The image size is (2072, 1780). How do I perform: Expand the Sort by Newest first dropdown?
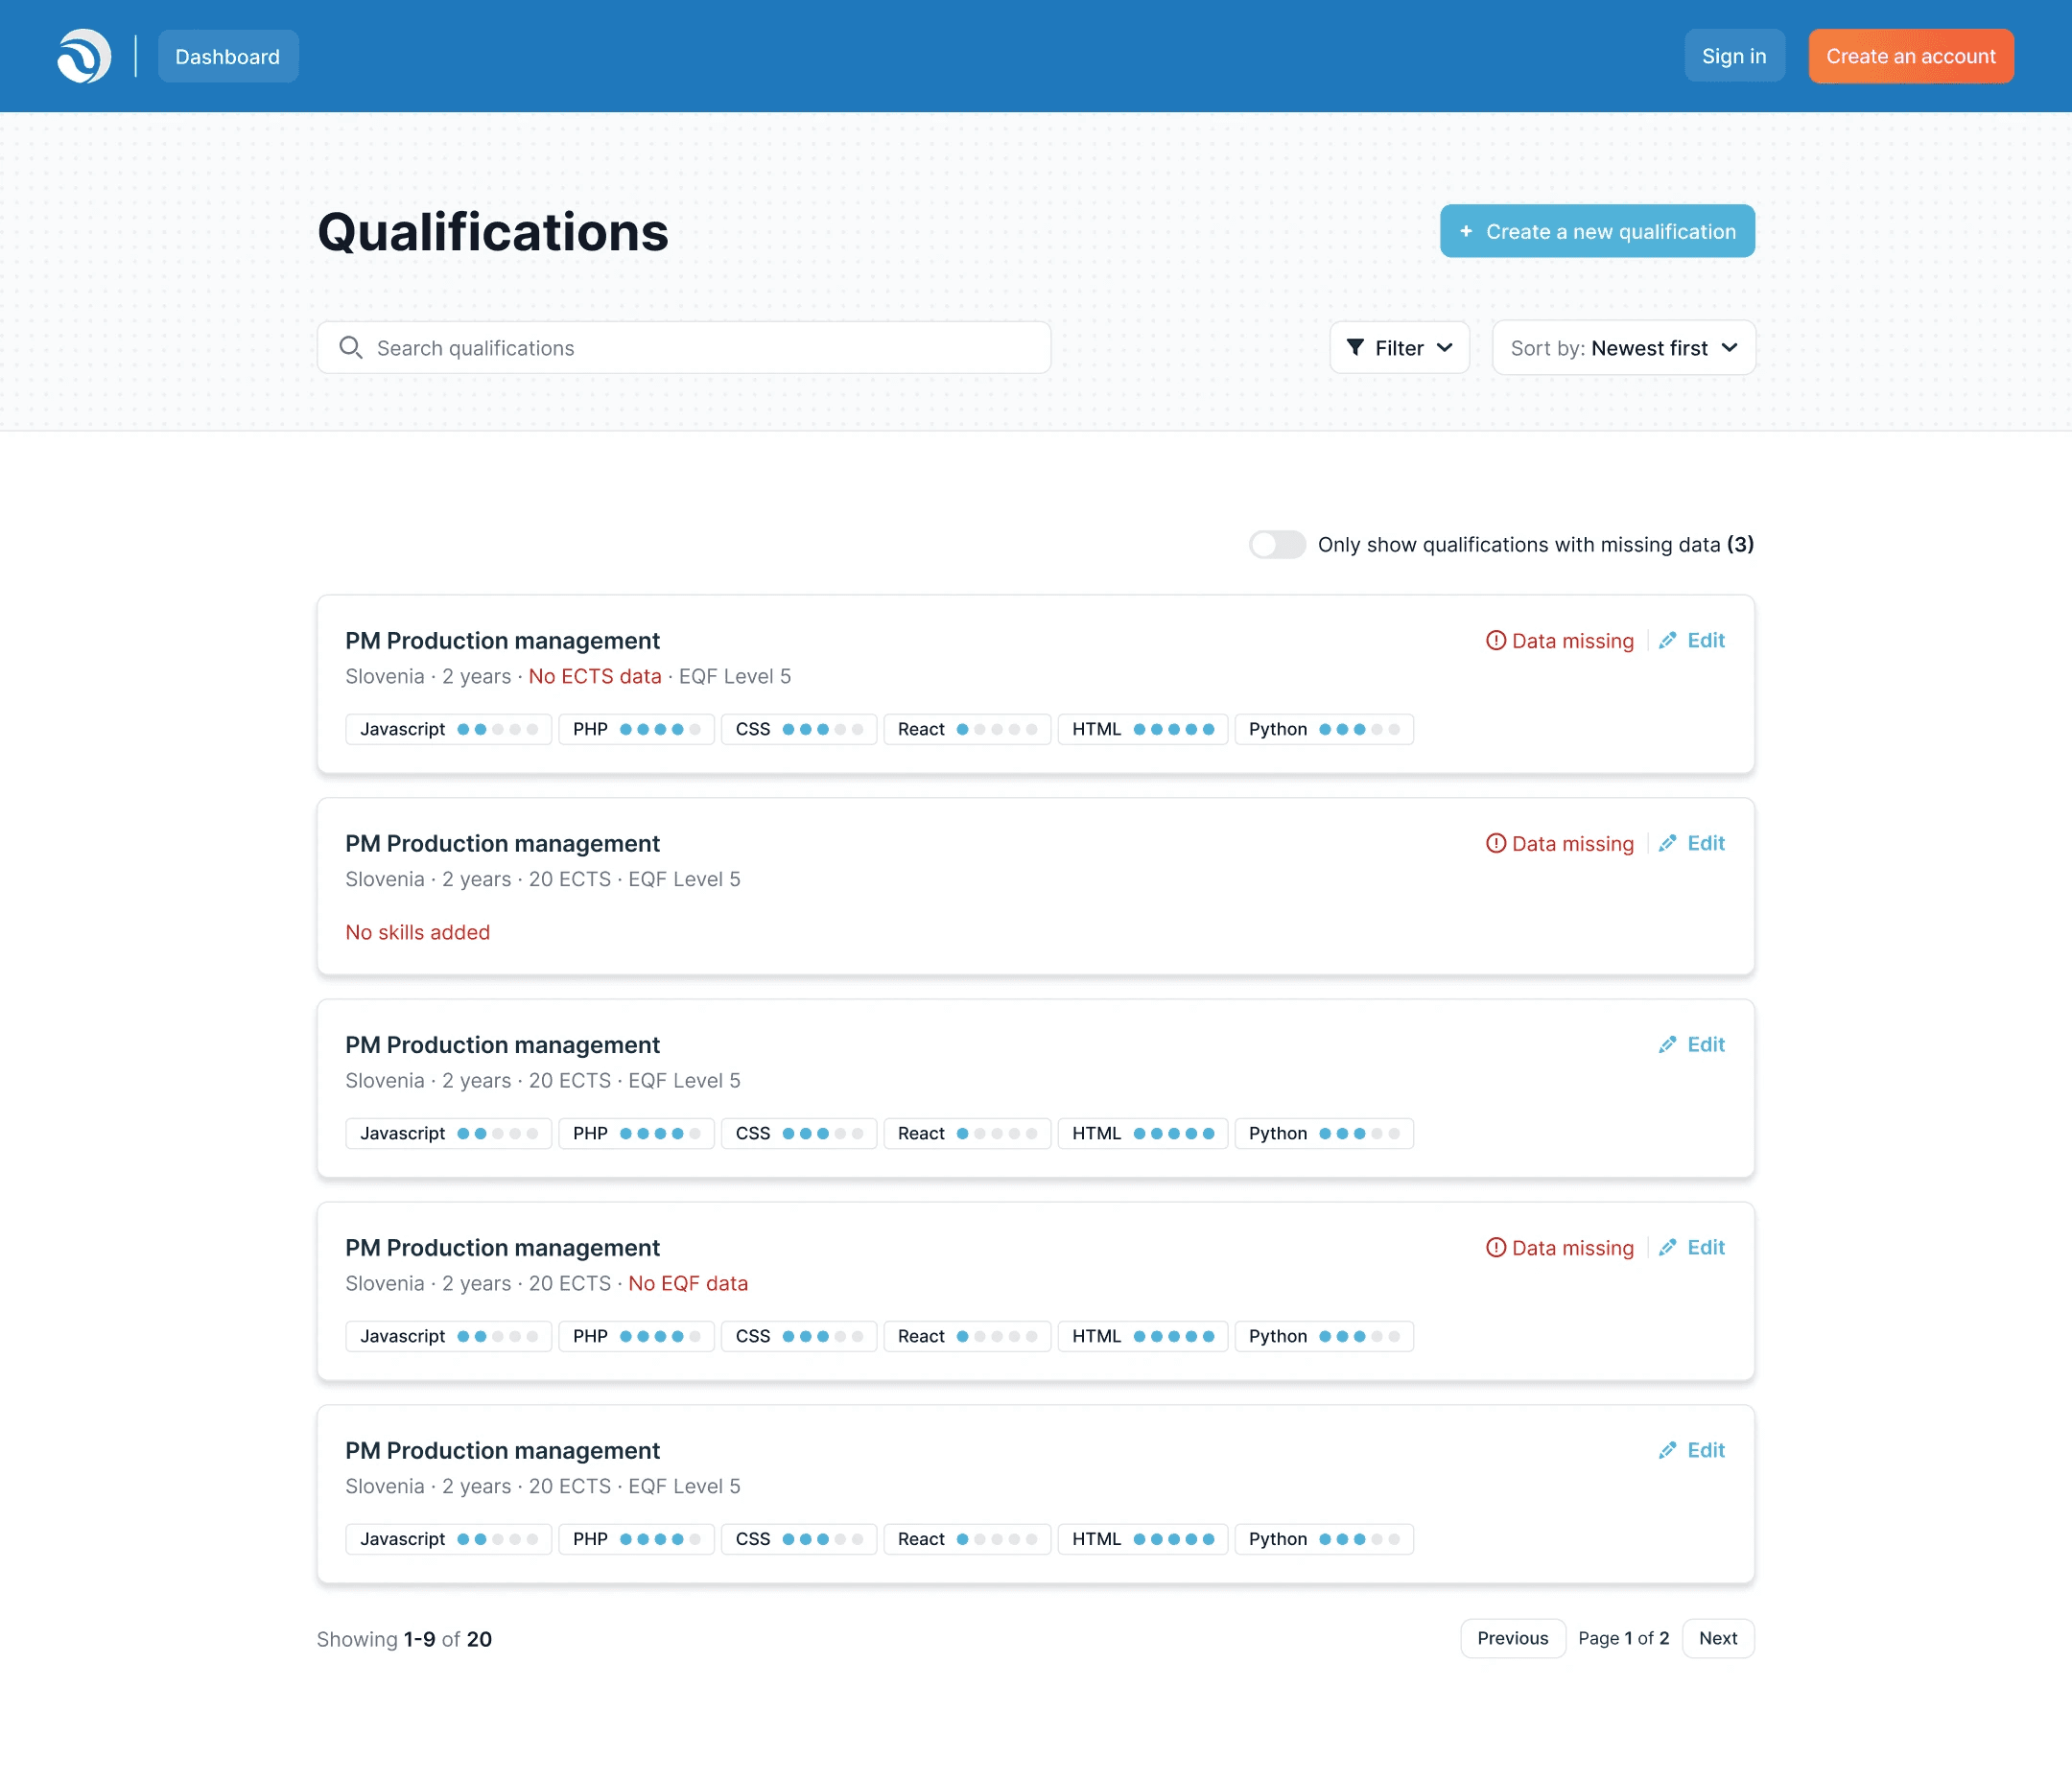[x=1623, y=348]
